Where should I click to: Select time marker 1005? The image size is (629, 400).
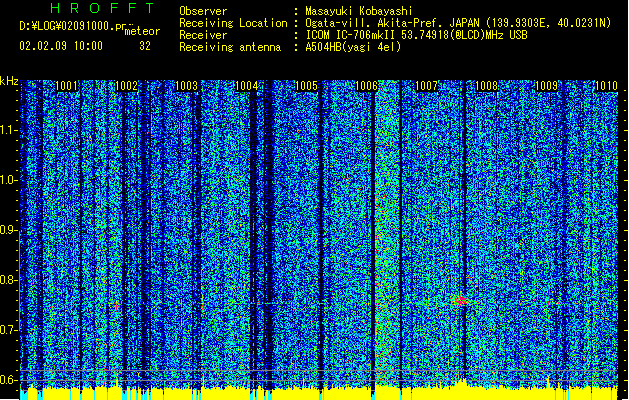[306, 86]
